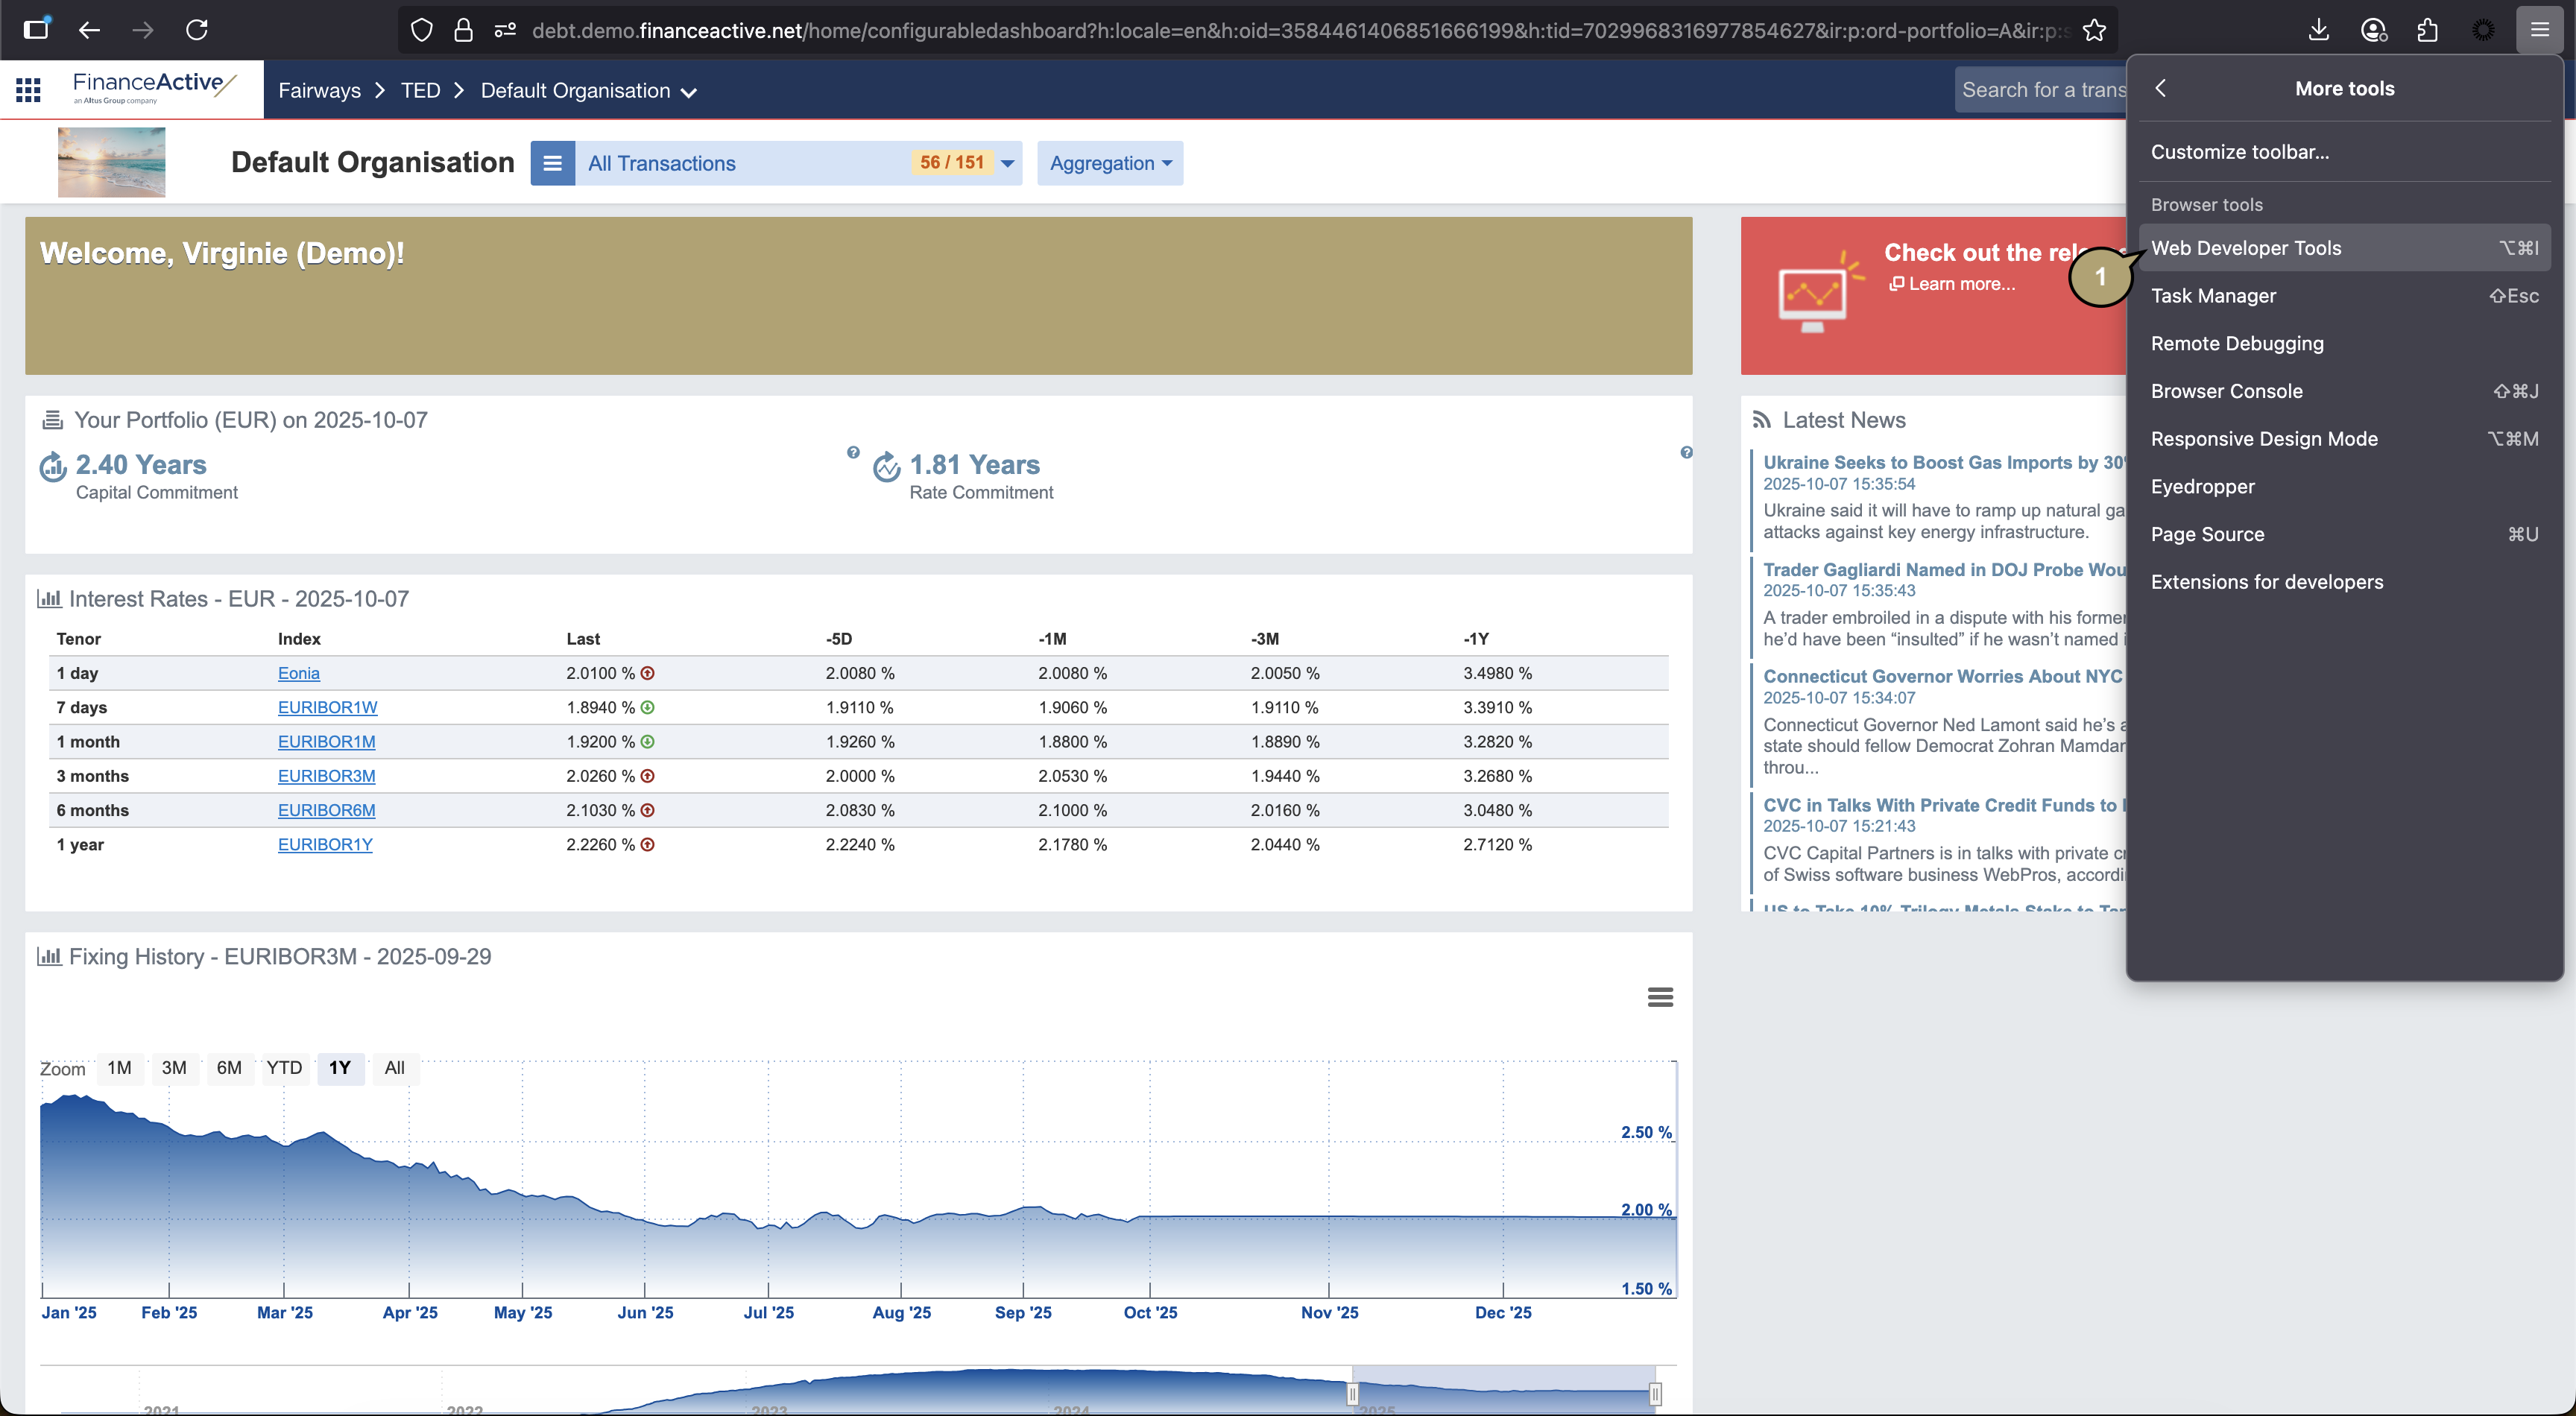Open the apps grid launcher icon

pos(28,90)
